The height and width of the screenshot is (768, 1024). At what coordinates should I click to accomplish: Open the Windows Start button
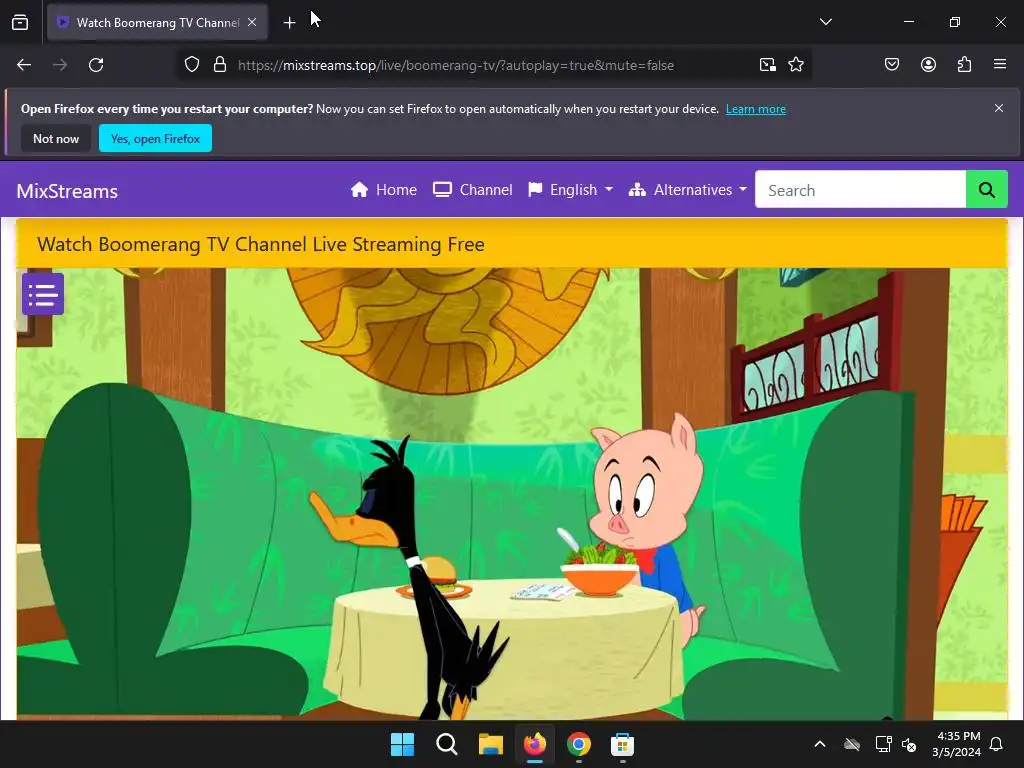402,744
